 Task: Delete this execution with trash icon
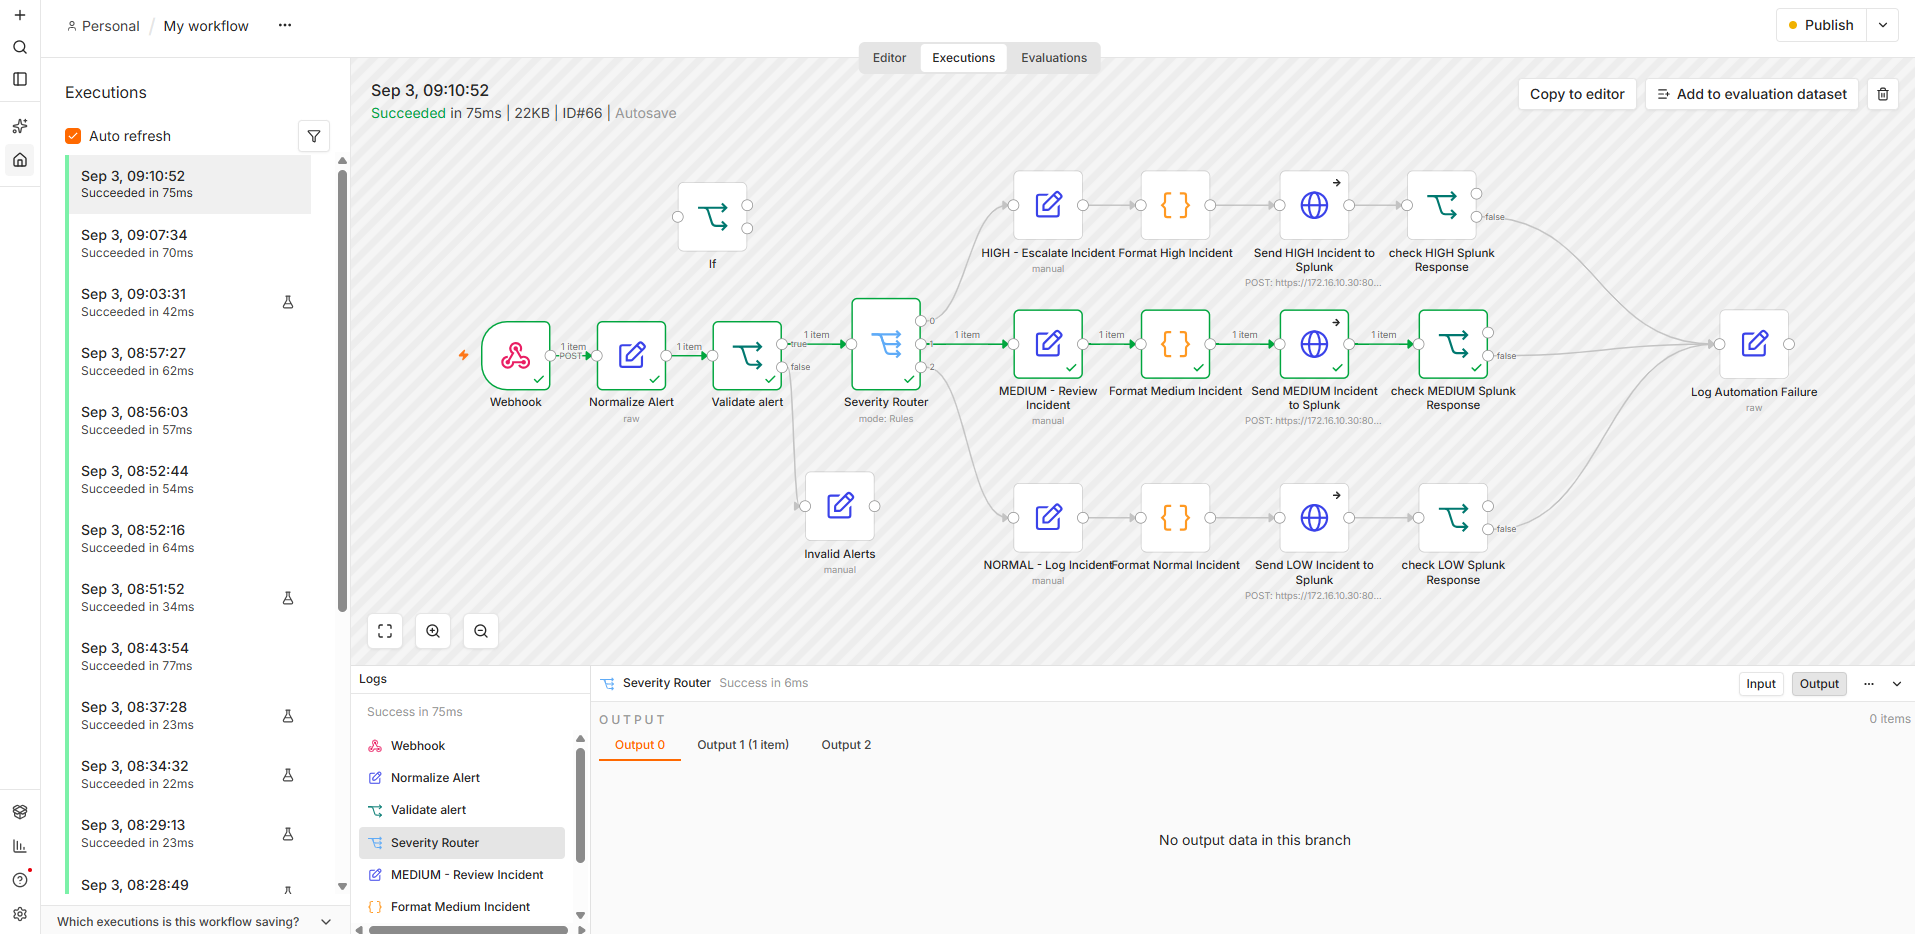[1883, 94]
